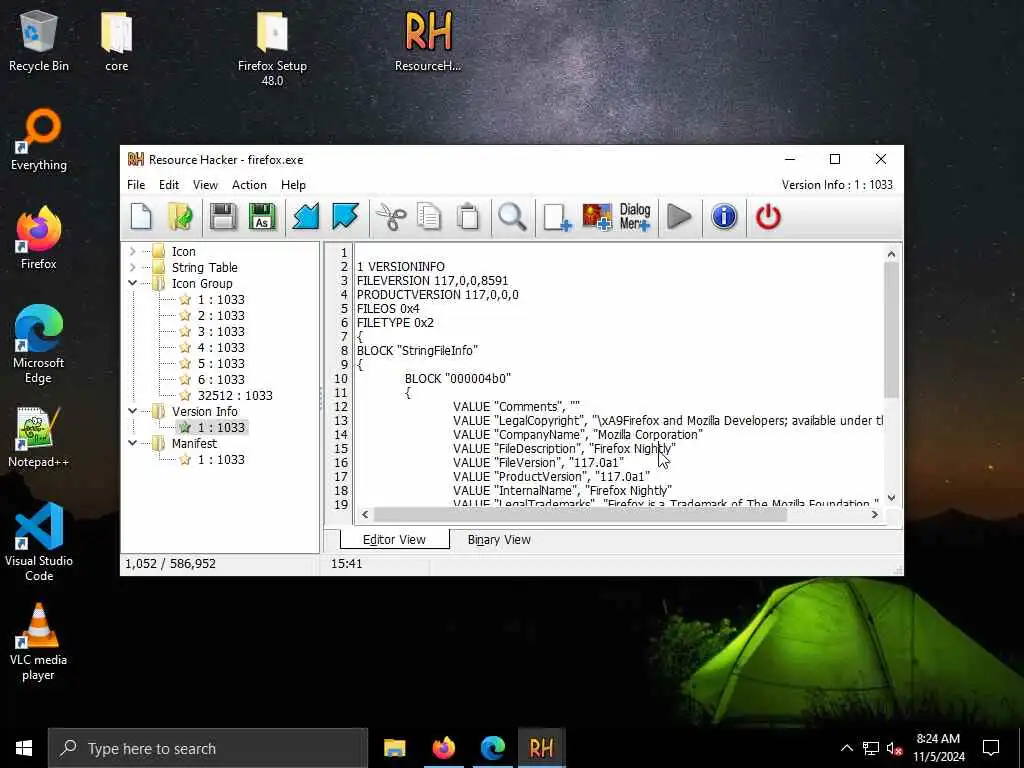This screenshot has height=768, width=1024.
Task: Click the horizontal scrollbar left arrow
Action: (x=365, y=515)
